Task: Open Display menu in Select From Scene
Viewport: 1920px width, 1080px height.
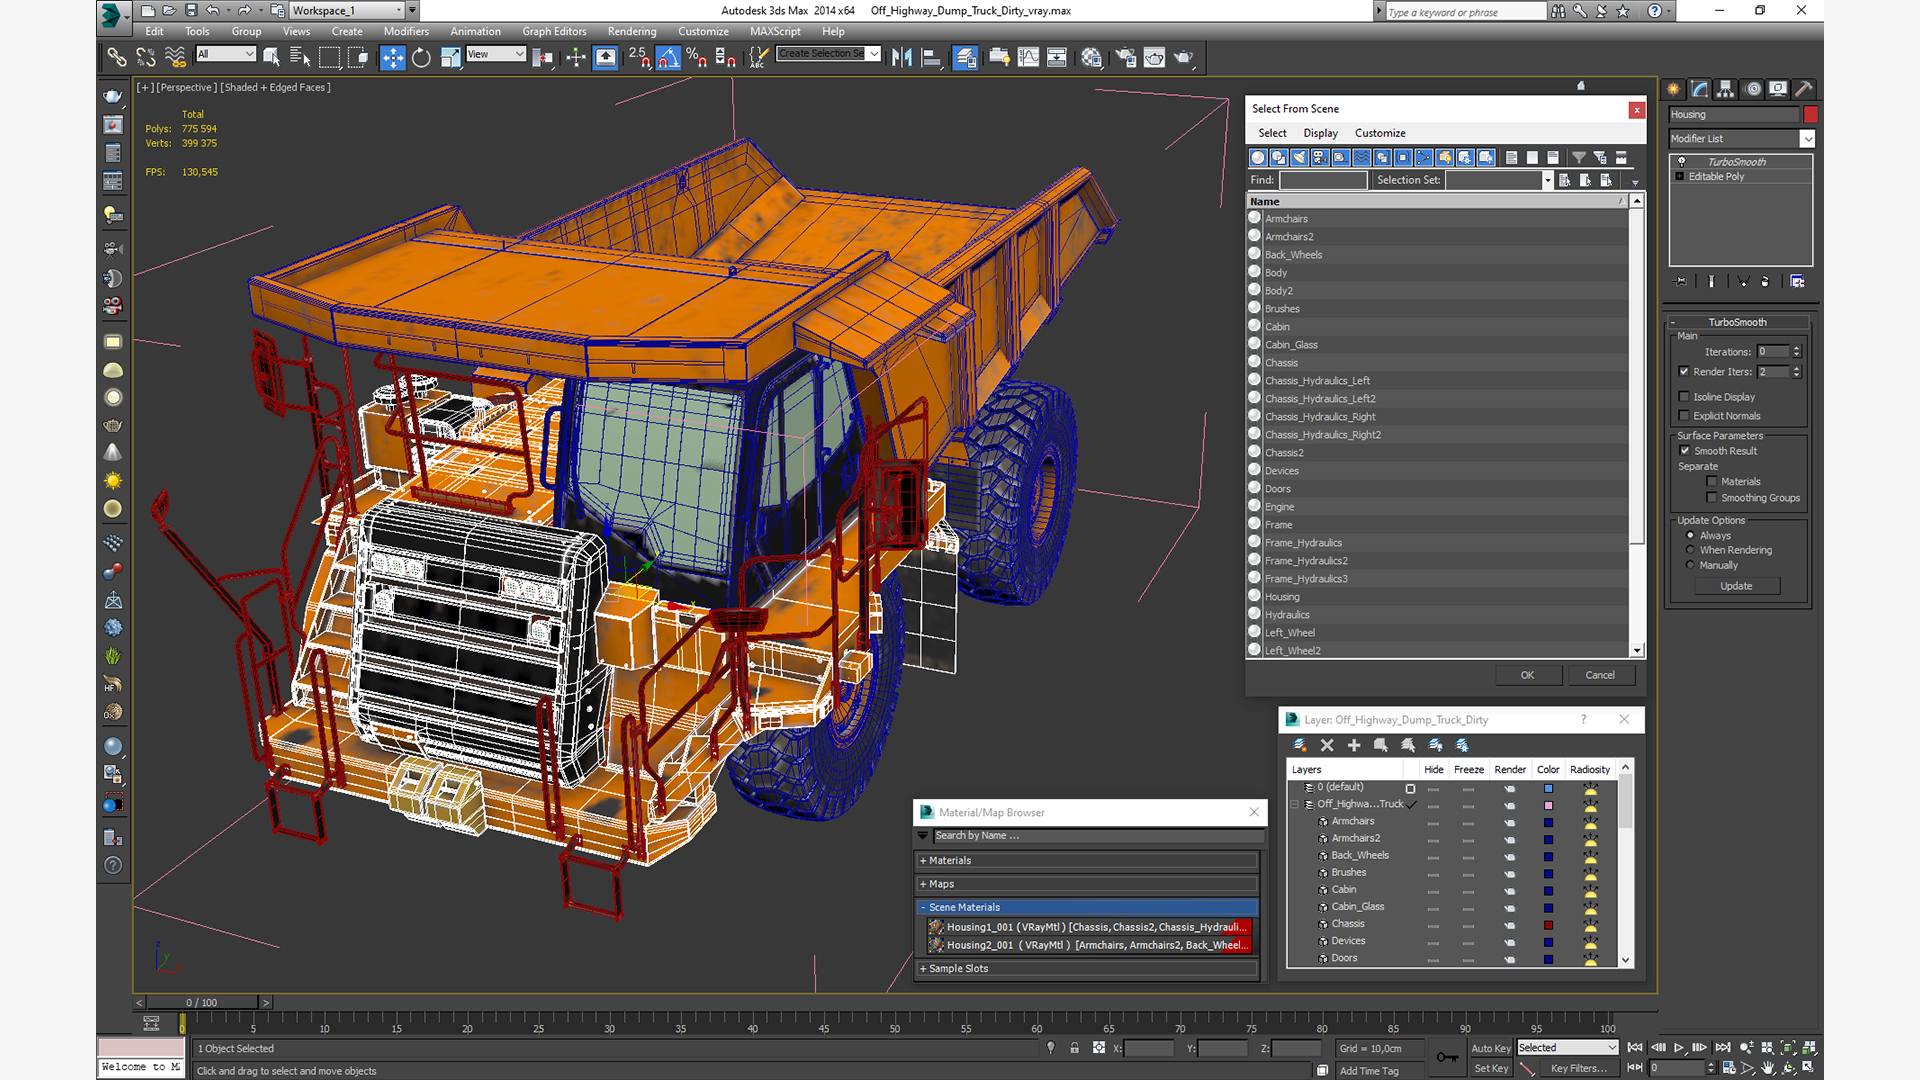Action: [1320, 133]
